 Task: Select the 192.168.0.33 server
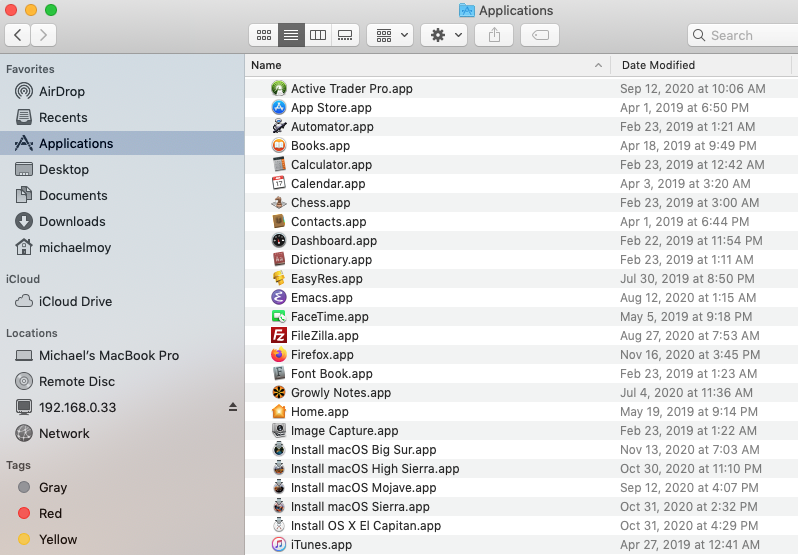pos(122,407)
